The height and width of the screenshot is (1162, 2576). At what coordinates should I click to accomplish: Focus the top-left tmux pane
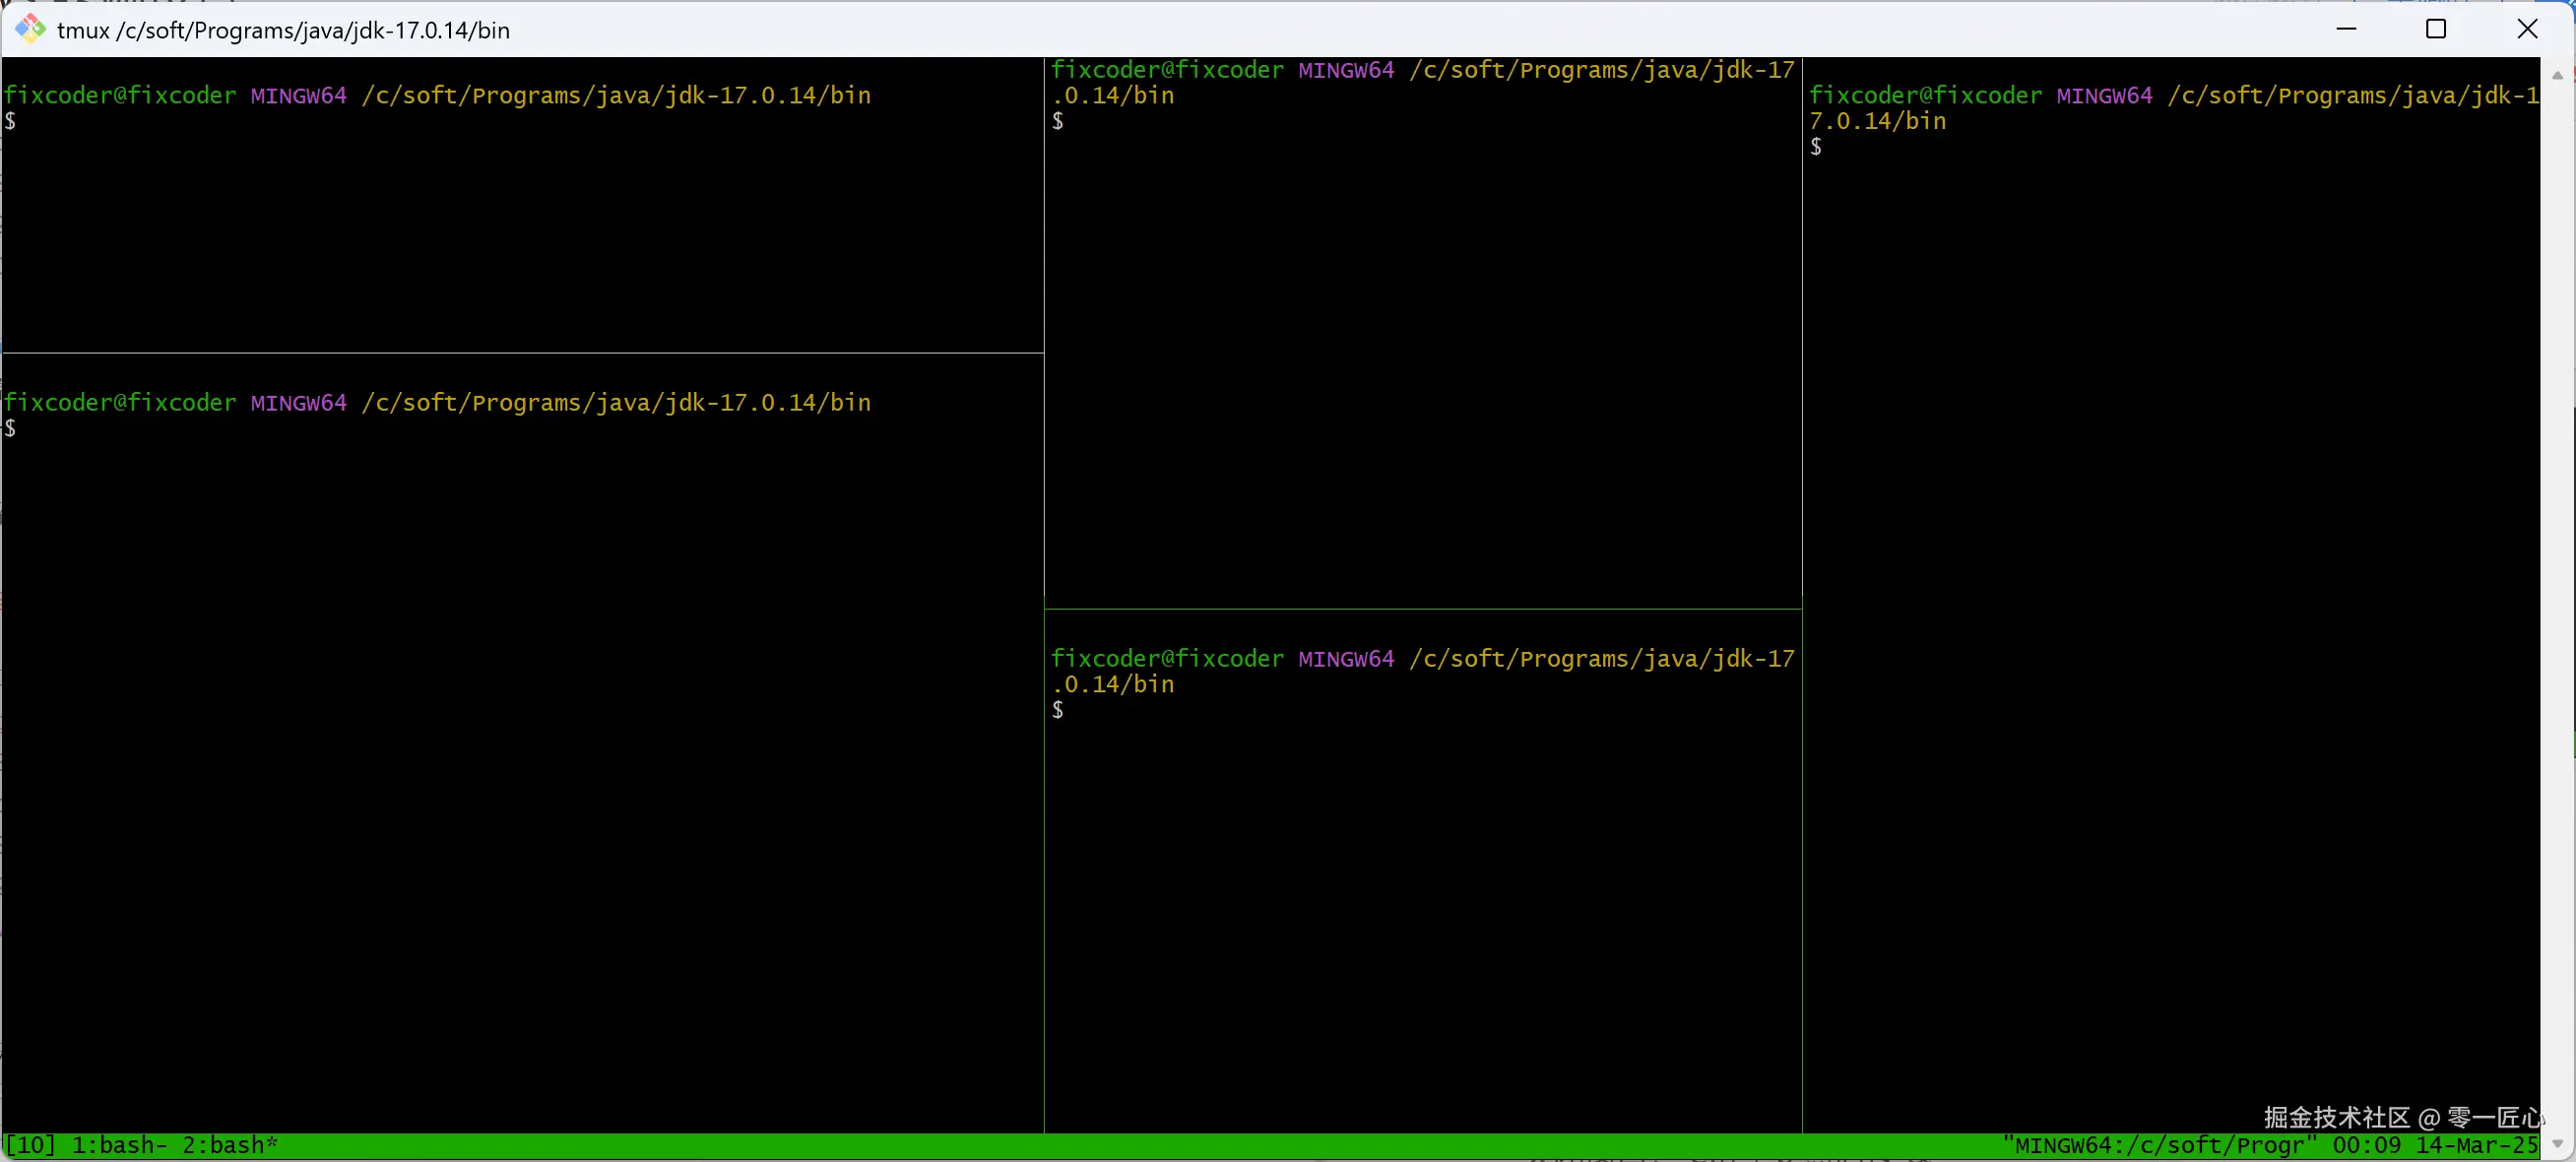pos(520,230)
